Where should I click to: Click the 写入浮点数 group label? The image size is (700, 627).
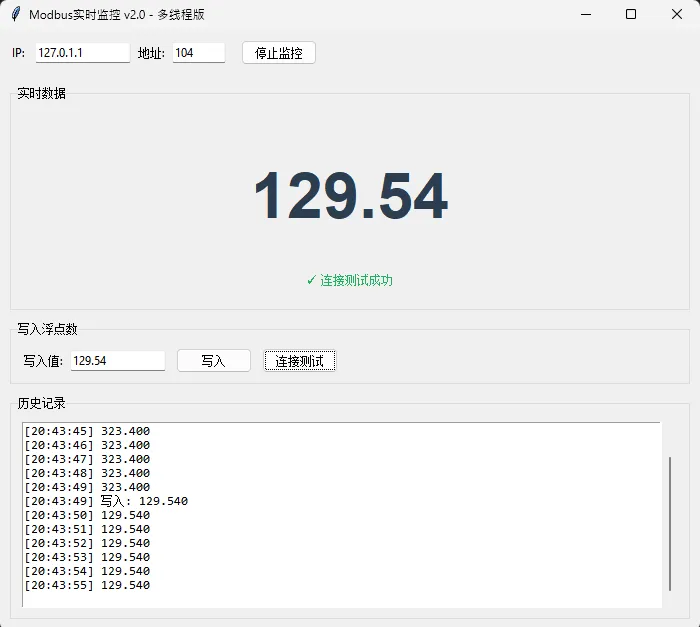pyautogui.click(x=48, y=329)
